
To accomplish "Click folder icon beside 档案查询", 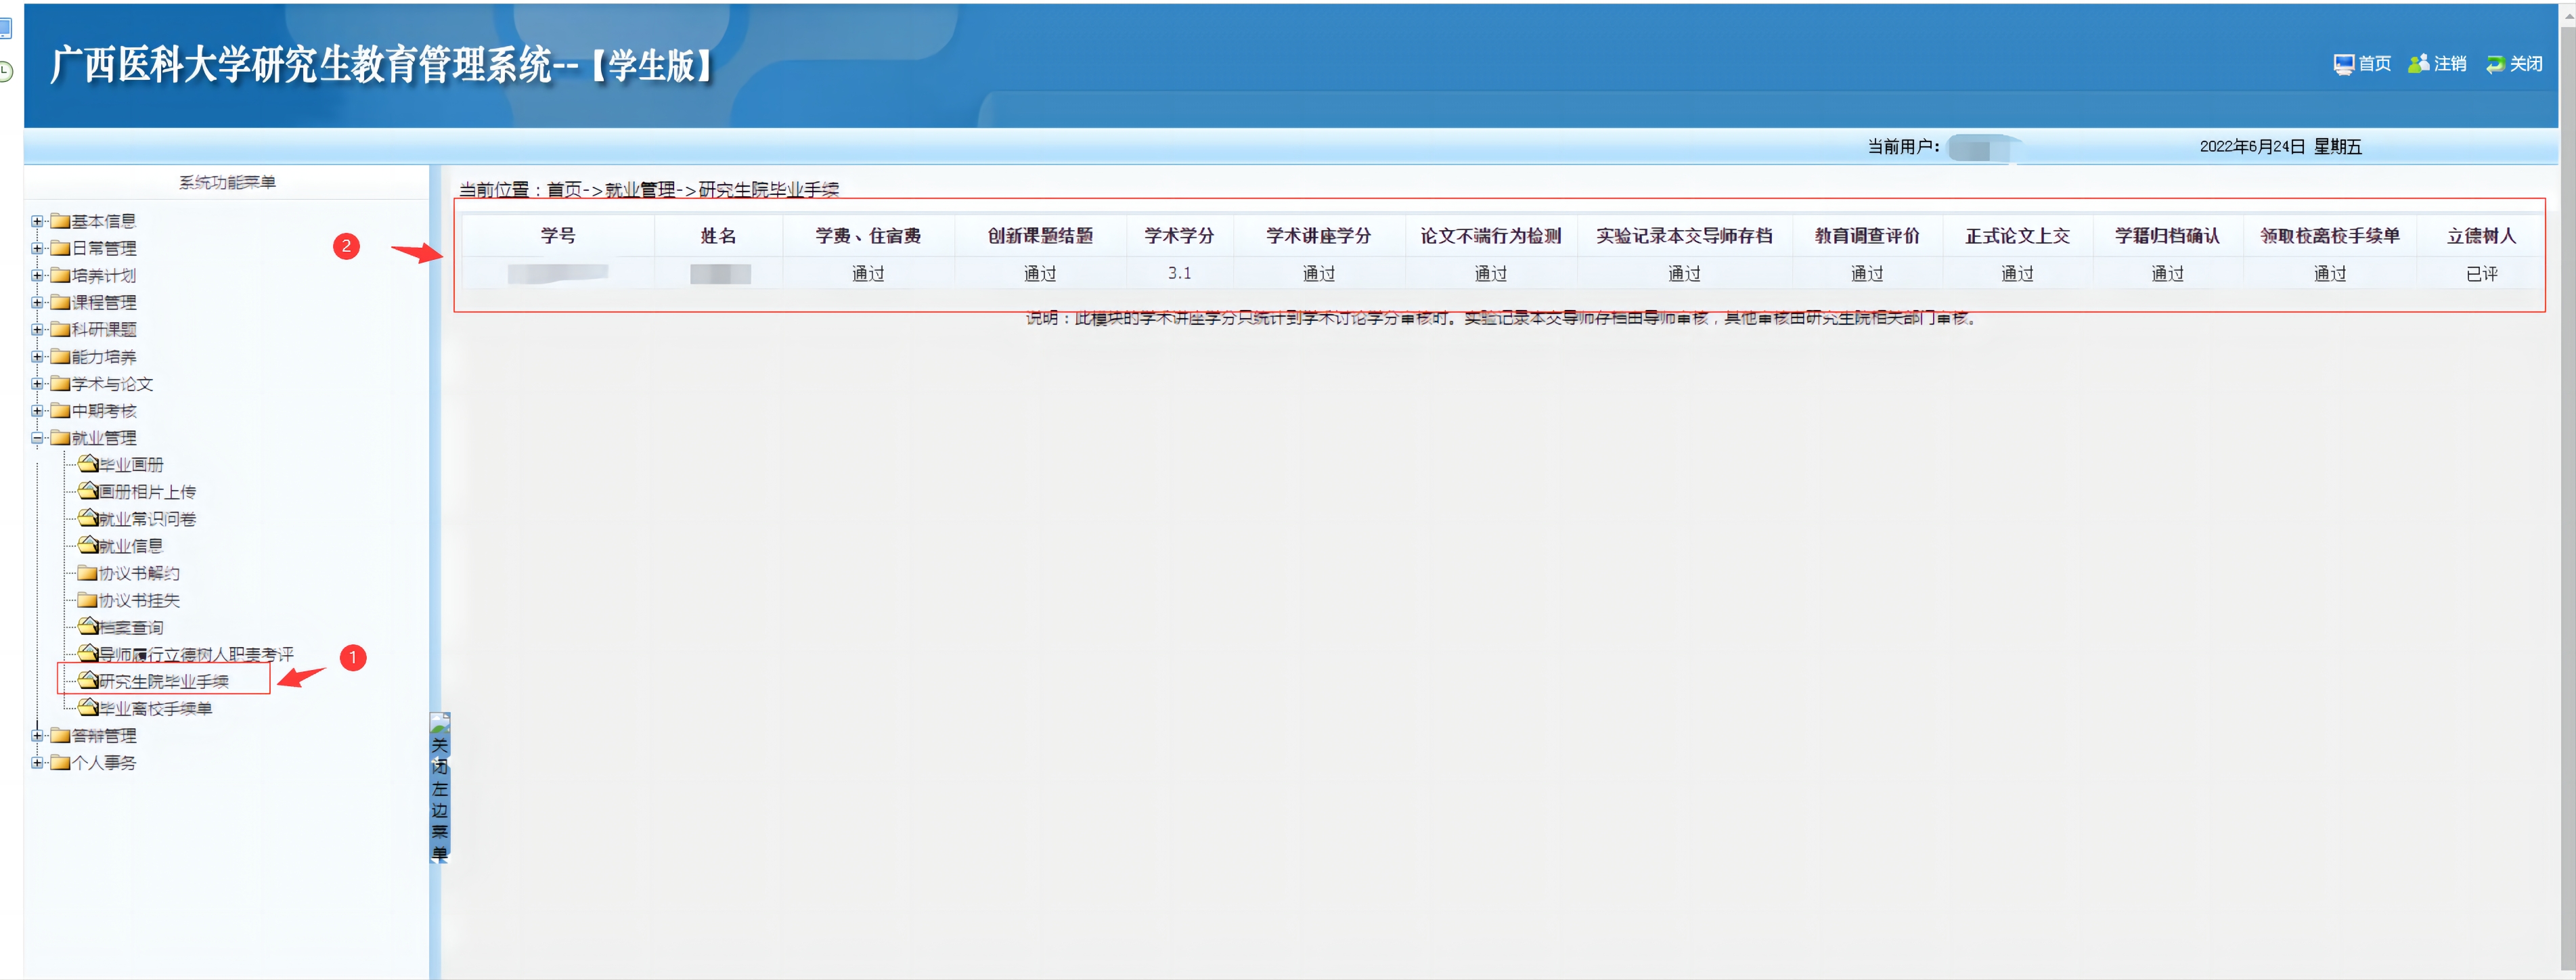I will point(88,627).
